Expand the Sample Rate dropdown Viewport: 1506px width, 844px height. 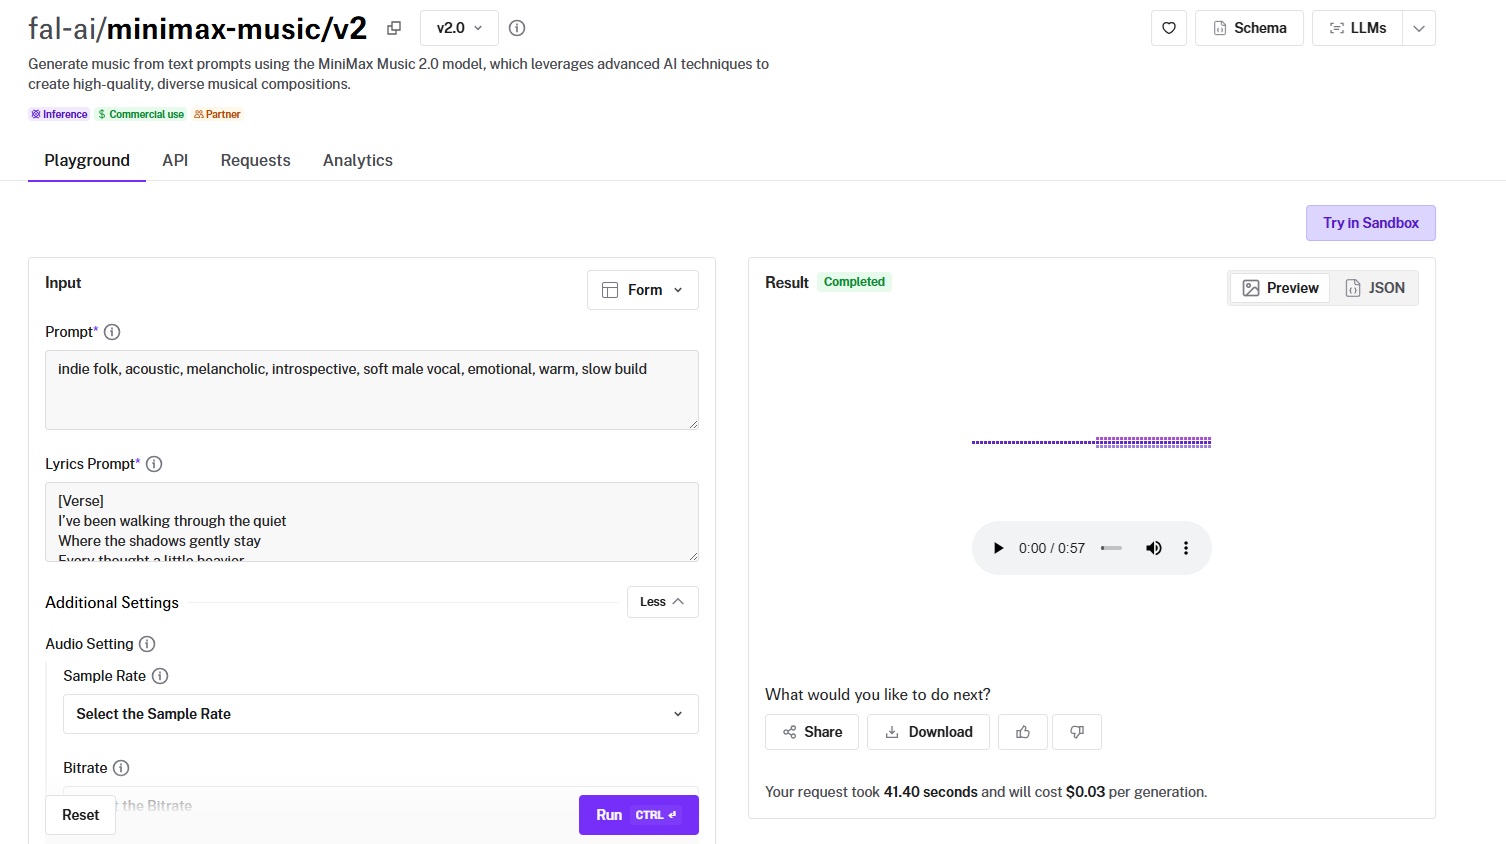coord(380,714)
